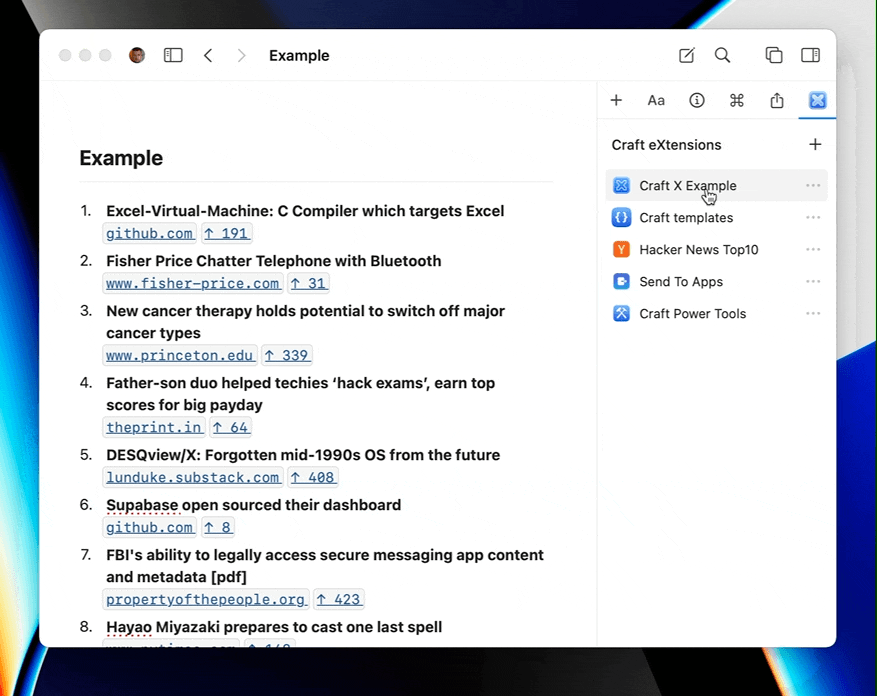
Task: Open the ↑ 408 score link
Action: (313, 477)
